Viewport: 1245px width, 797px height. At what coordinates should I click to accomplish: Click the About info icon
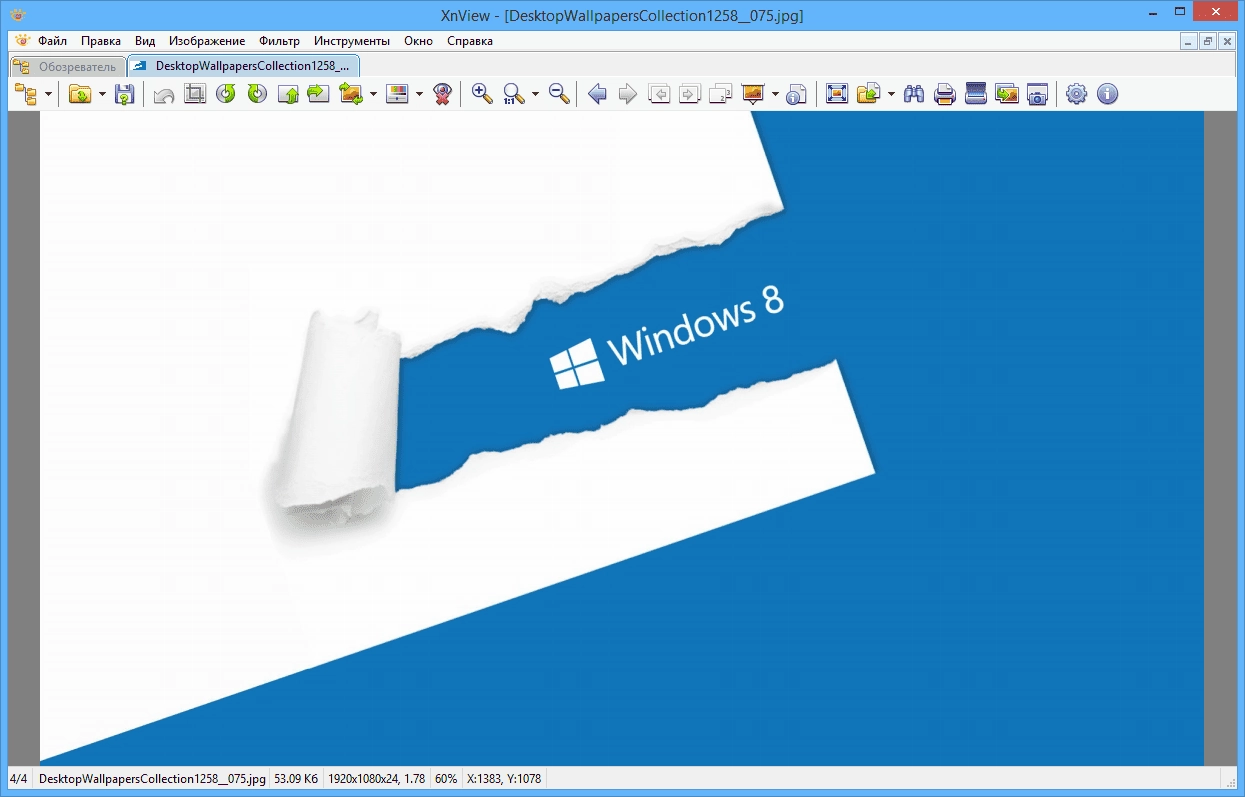tap(1107, 94)
